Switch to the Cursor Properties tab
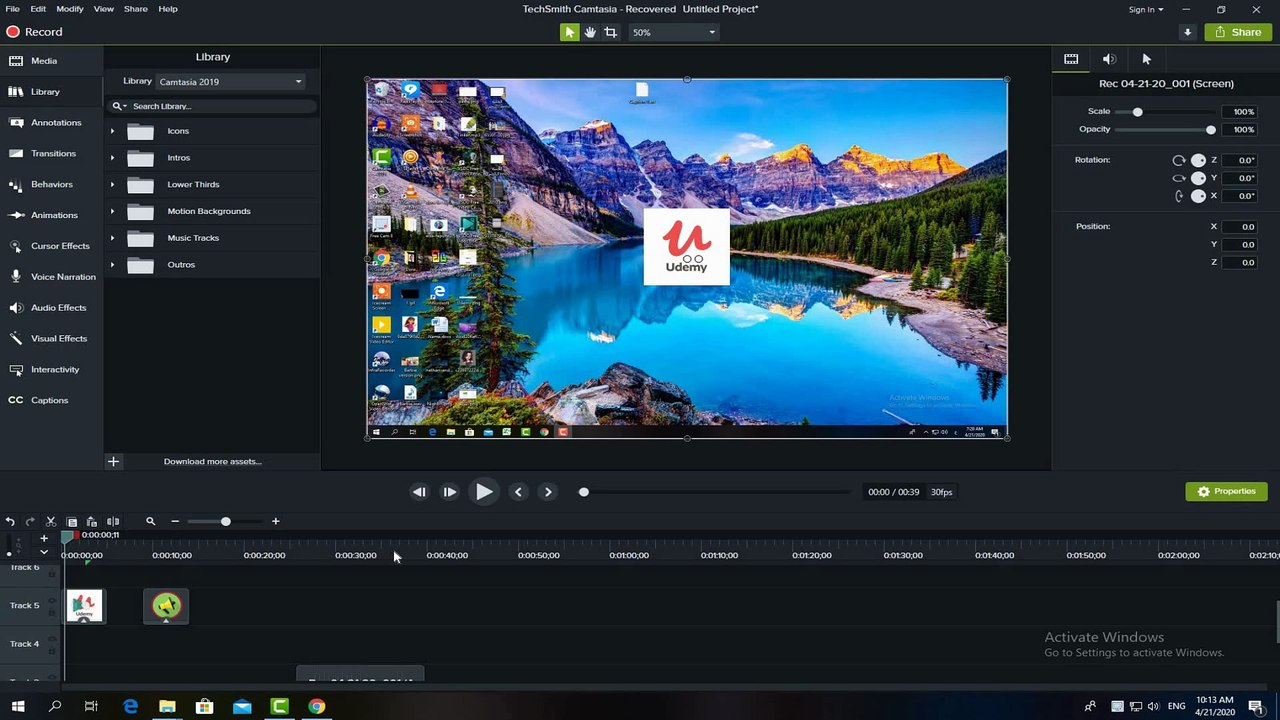 click(1147, 59)
